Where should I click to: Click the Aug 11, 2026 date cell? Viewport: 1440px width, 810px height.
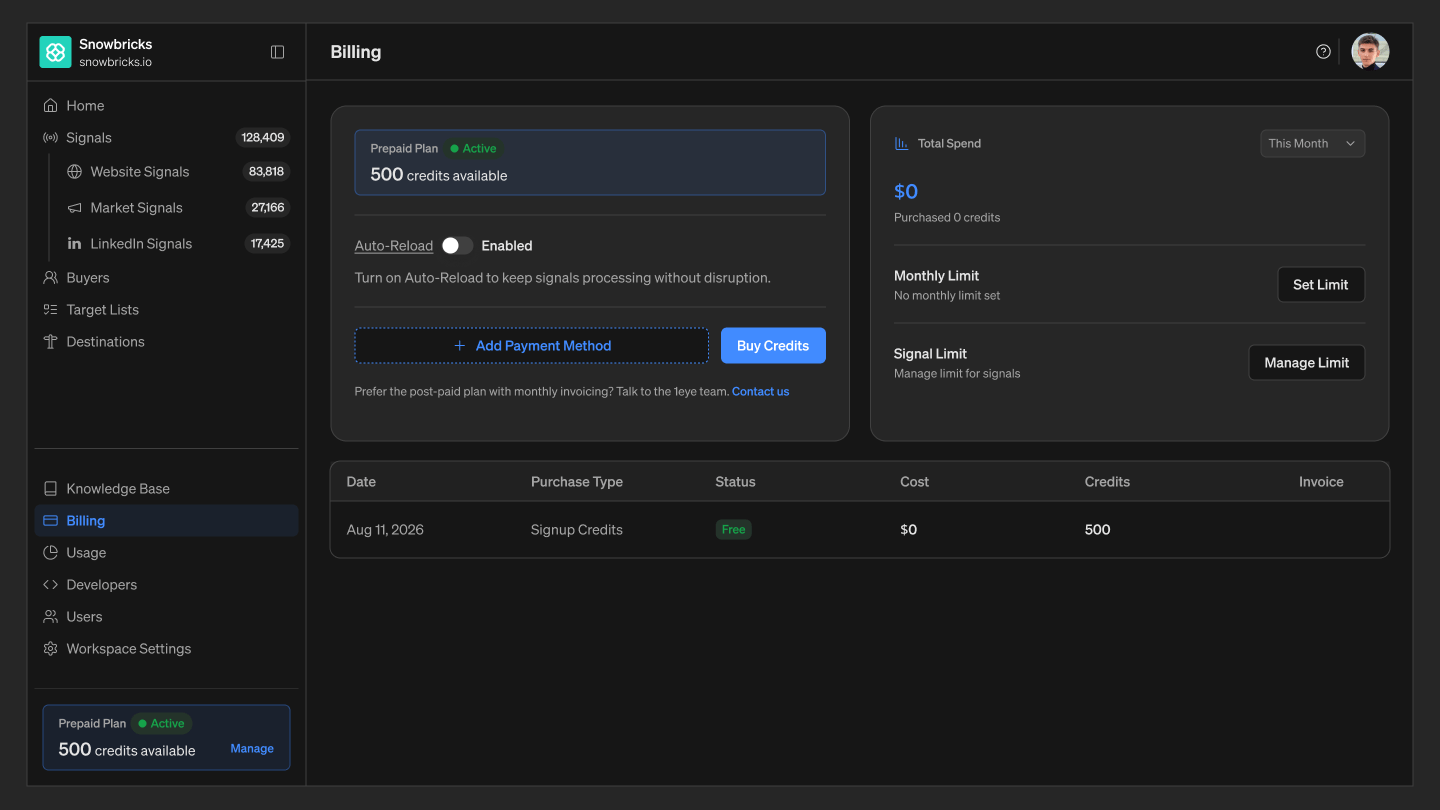point(385,530)
